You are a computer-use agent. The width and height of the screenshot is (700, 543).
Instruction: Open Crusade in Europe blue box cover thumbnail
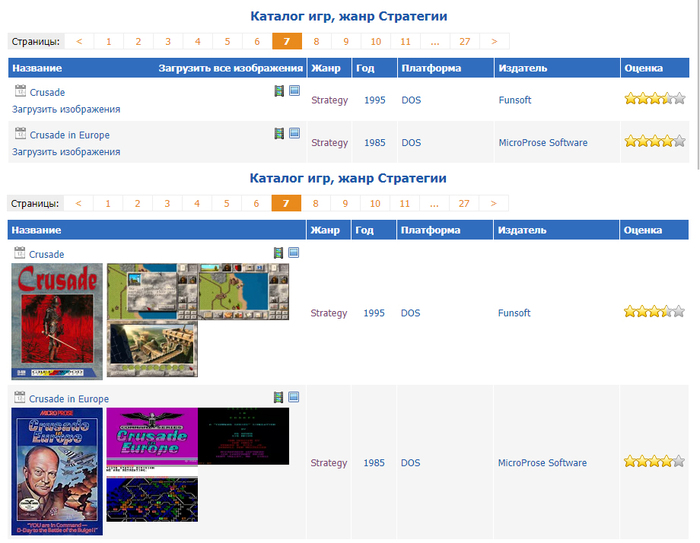57,471
